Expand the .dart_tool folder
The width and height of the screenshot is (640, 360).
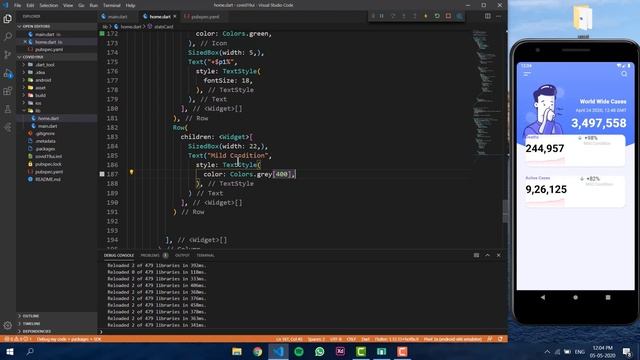pos(57,64)
